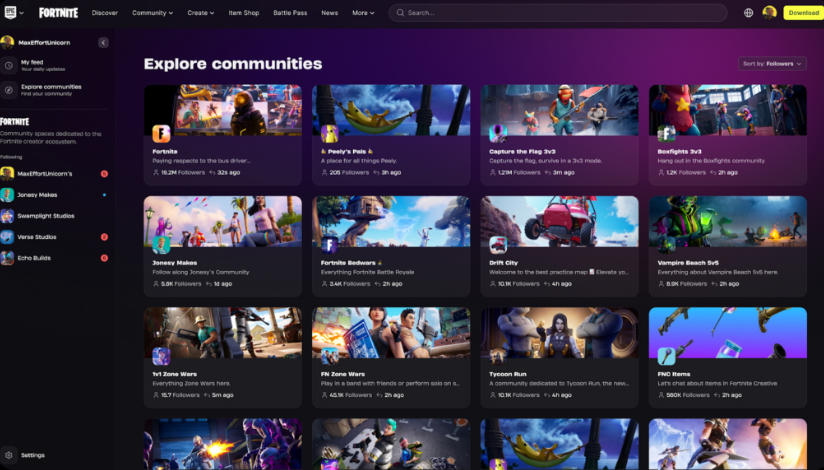Click the Explore communities compass icon
Image resolution: width=824 pixels, height=470 pixels.
[8, 90]
